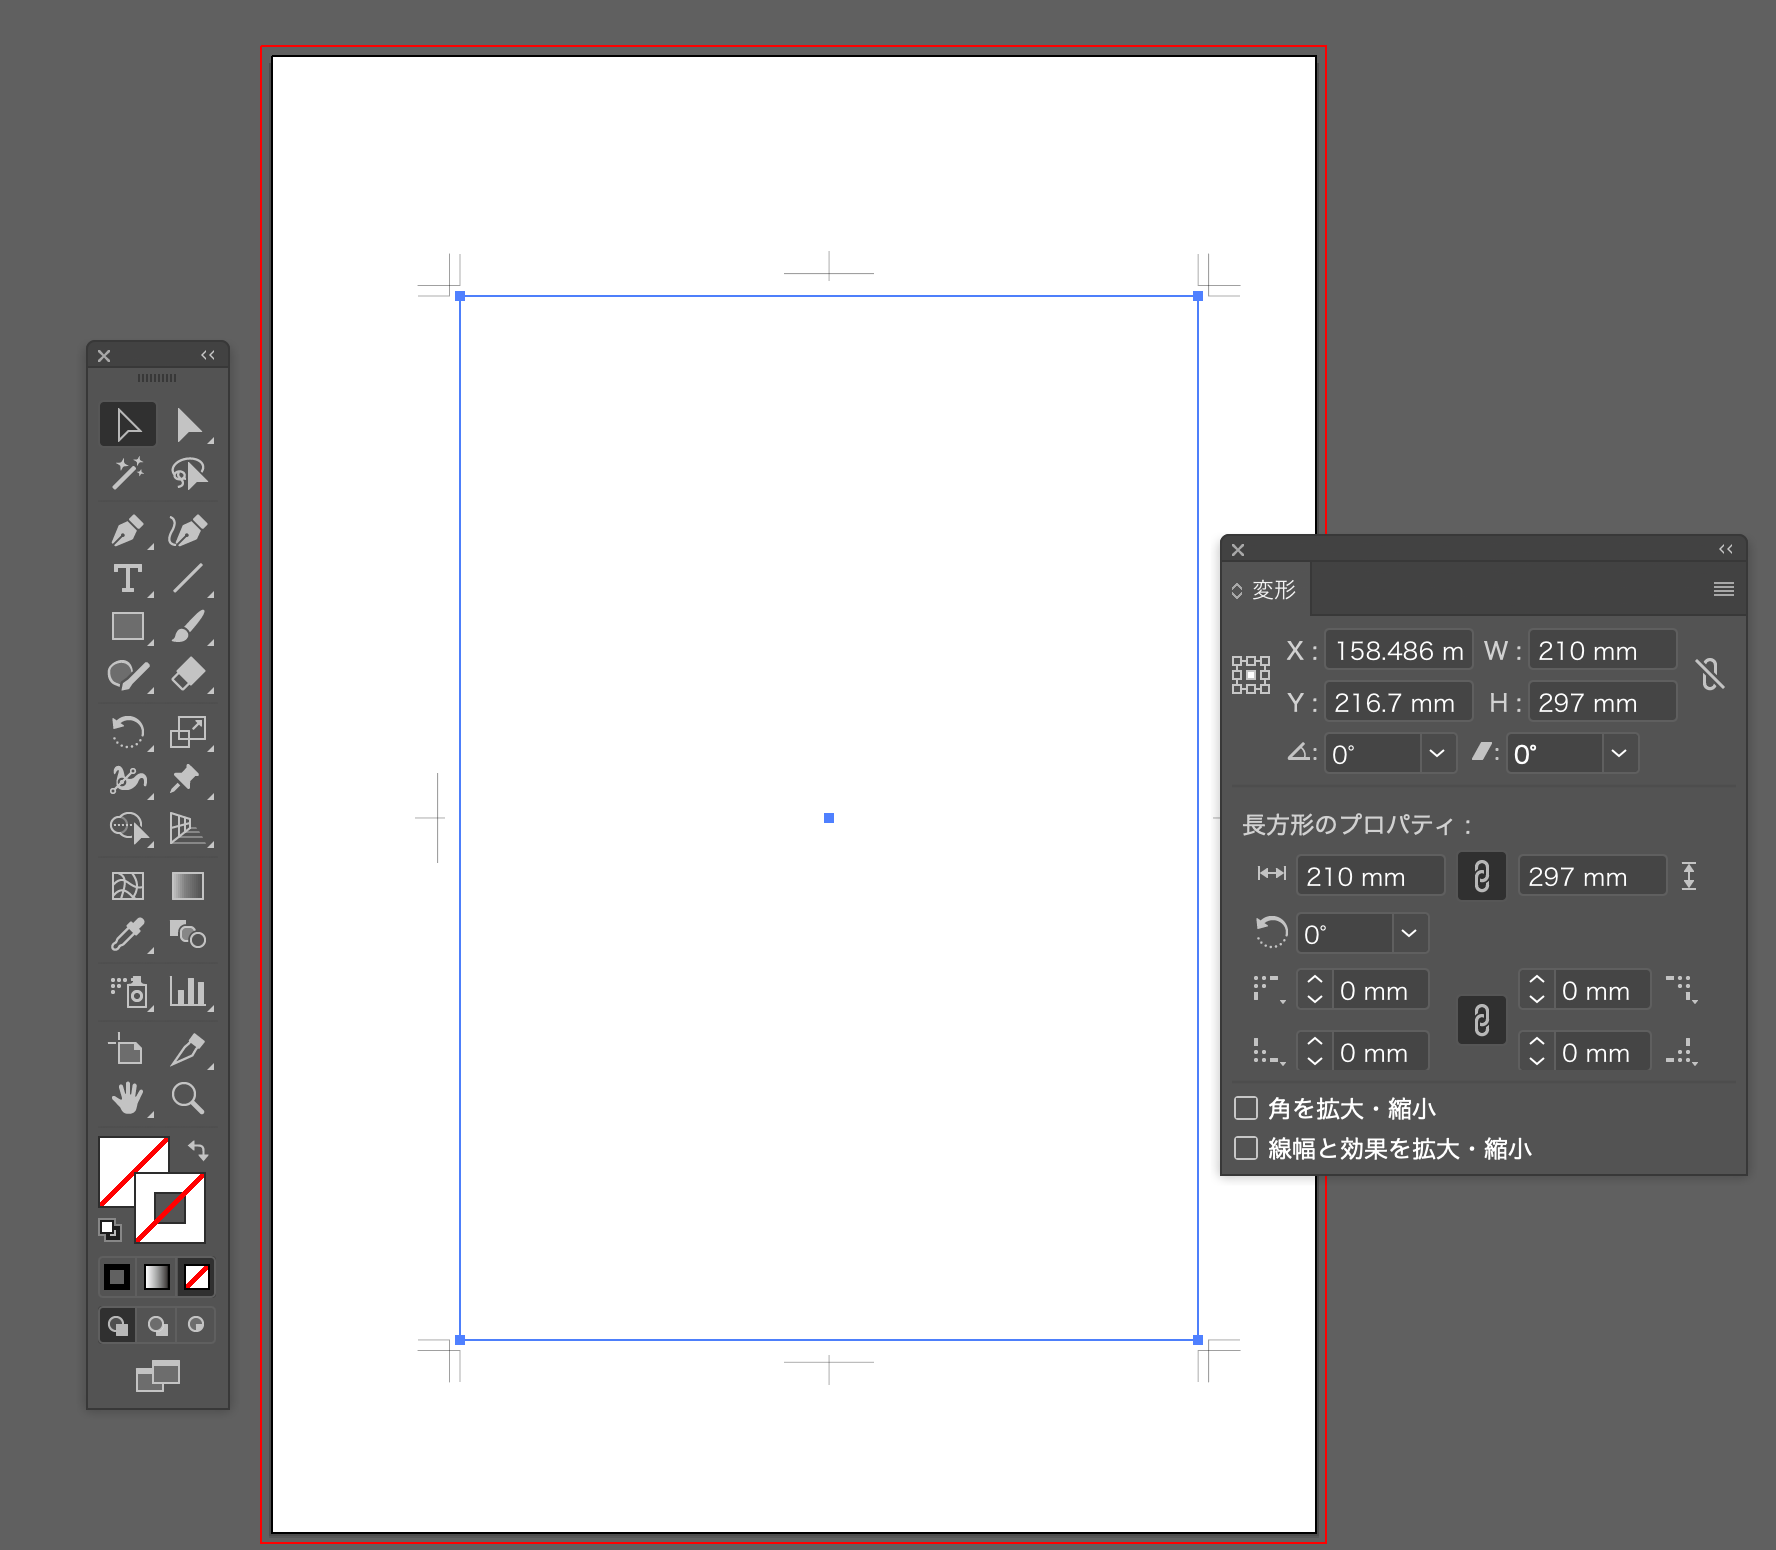The height and width of the screenshot is (1550, 1776).
Task: Select the Pen tool
Action: (127, 530)
